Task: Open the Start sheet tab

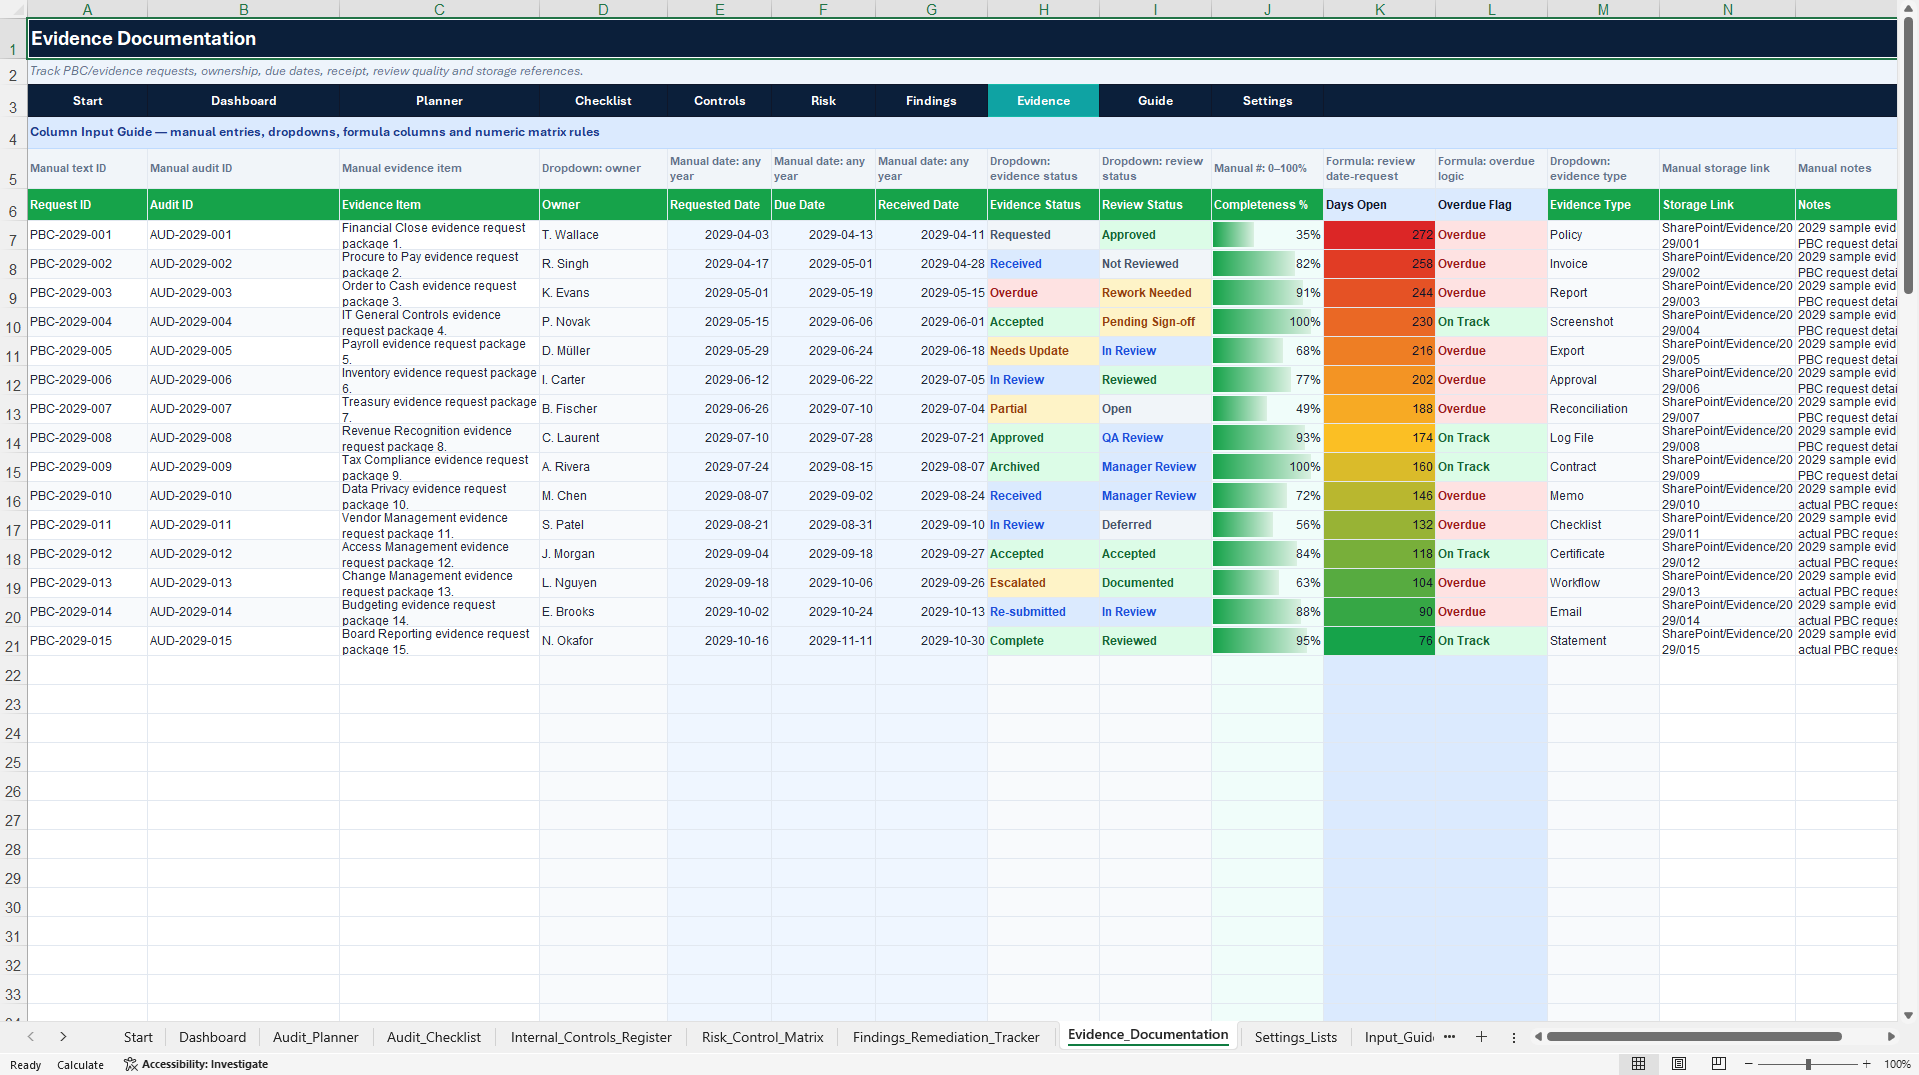Action: (x=138, y=1037)
